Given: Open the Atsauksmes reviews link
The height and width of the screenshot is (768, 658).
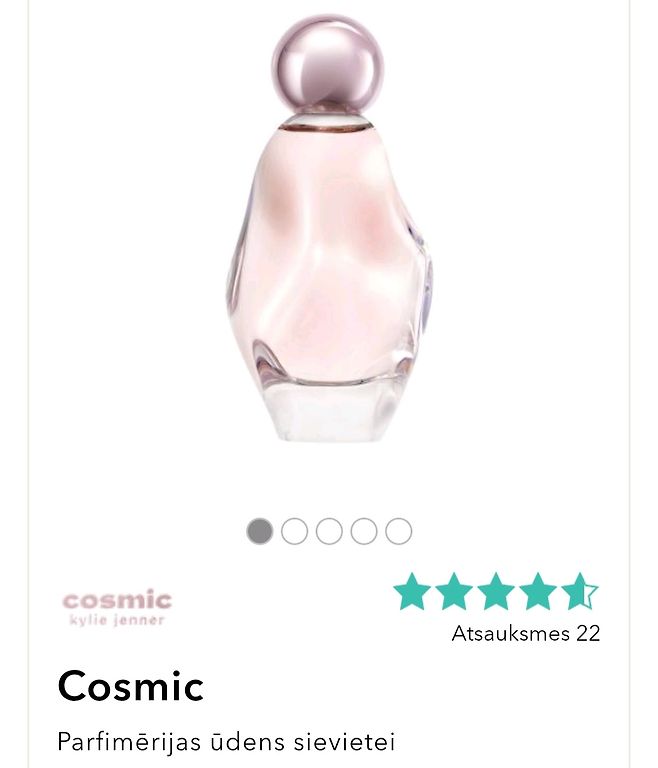Looking at the screenshot, I should click(526, 633).
